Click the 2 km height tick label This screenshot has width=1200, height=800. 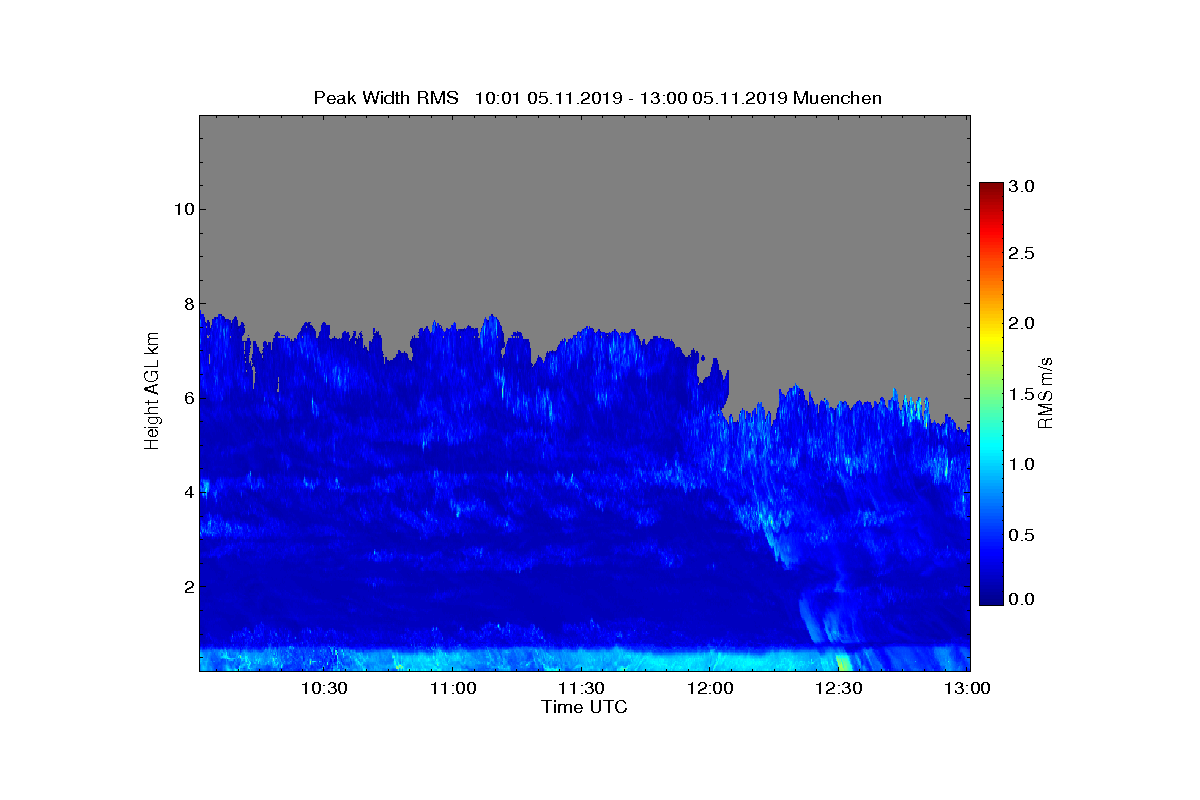point(187,586)
